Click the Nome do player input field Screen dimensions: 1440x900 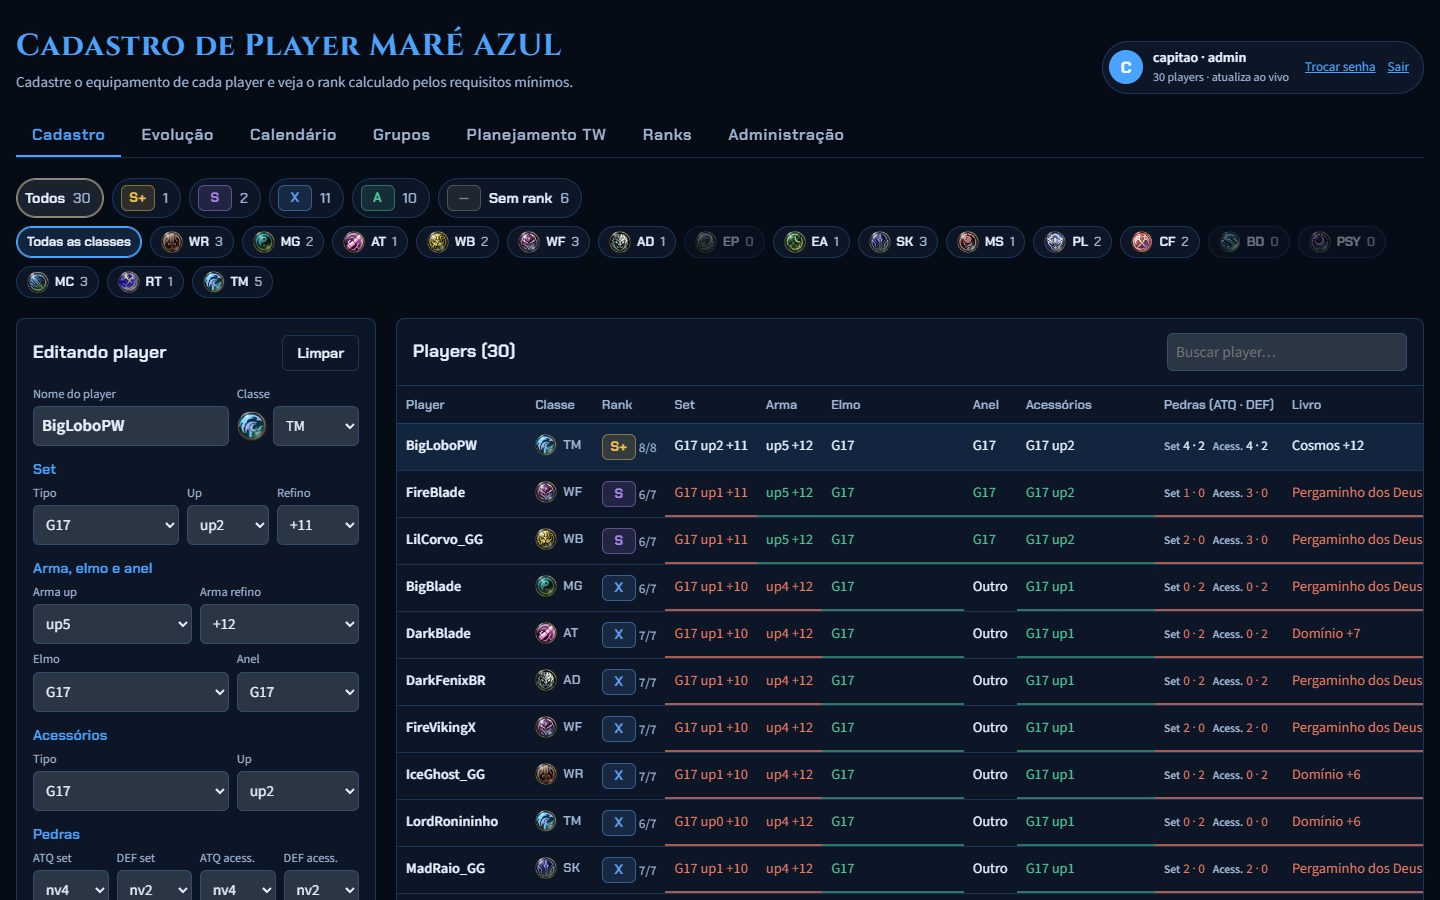pos(131,426)
